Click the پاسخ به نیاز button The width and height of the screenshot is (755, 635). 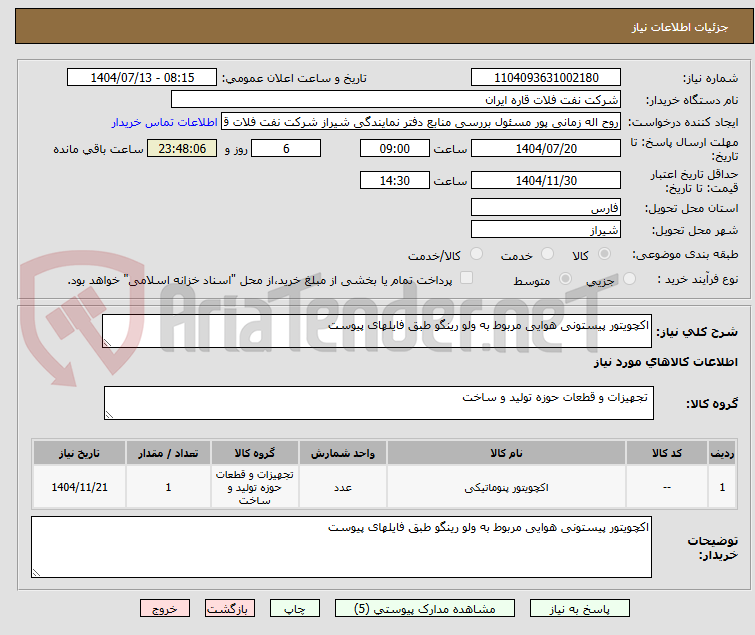[x=580, y=608]
